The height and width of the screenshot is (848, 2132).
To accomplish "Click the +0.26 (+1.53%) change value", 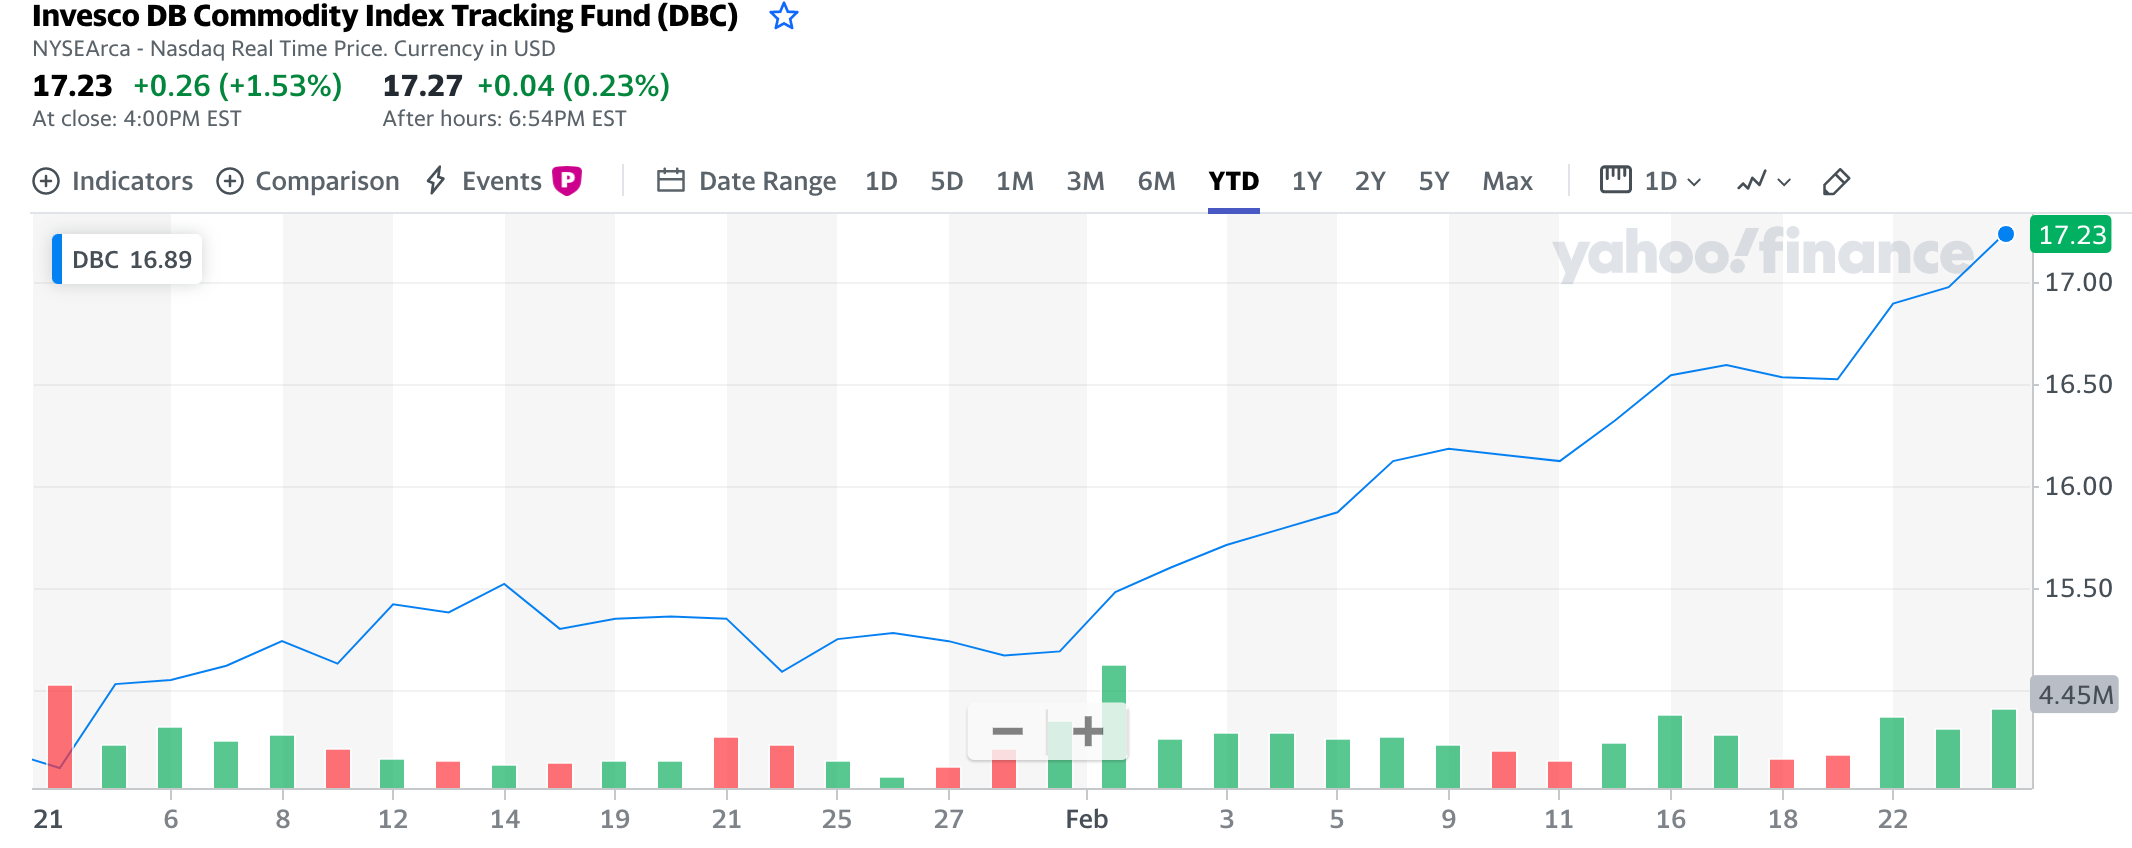I will click(x=238, y=86).
